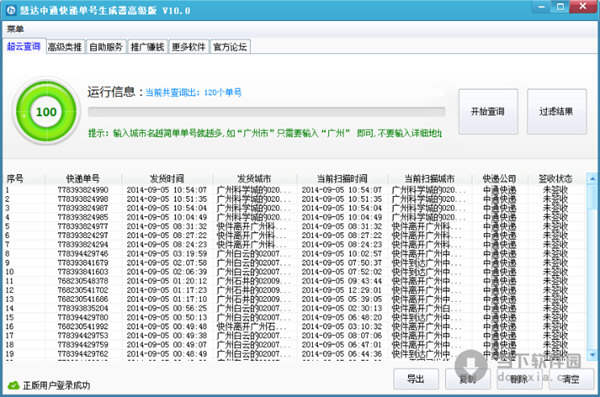Select tracking number 778393841603 in row 10

[83, 272]
